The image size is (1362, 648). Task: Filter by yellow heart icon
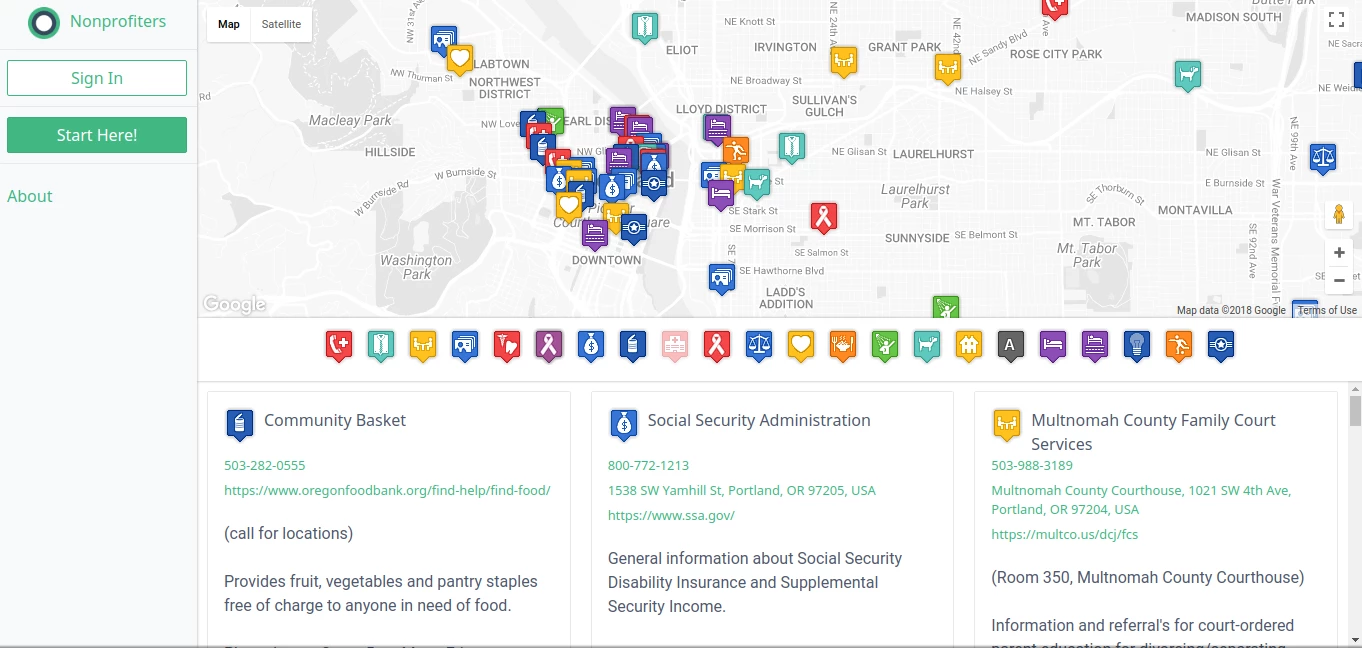(801, 346)
